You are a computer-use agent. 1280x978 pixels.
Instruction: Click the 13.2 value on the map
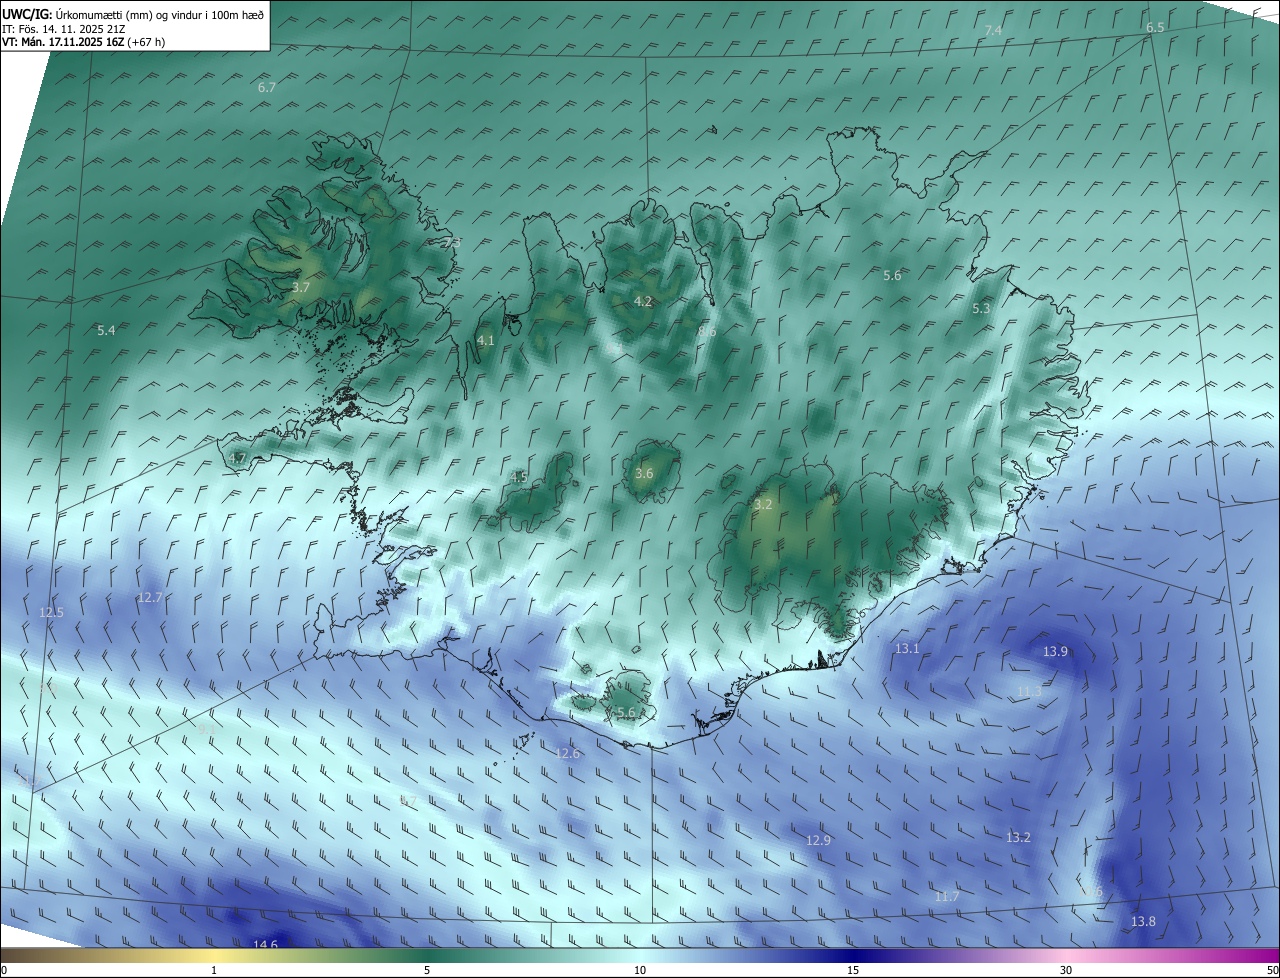click(1018, 837)
